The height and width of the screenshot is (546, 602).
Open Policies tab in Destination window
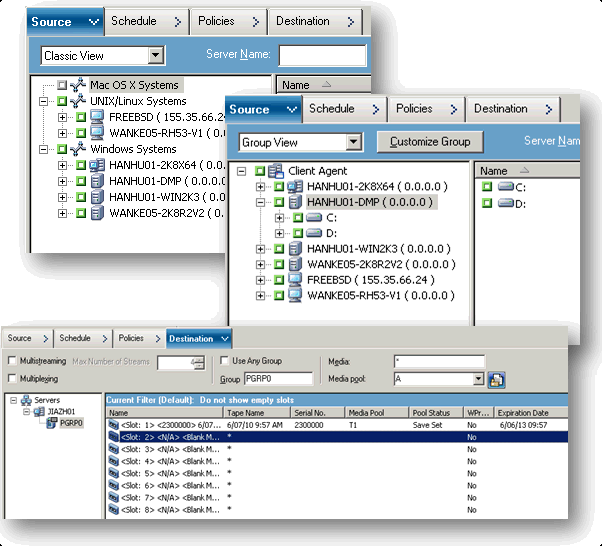click(139, 338)
